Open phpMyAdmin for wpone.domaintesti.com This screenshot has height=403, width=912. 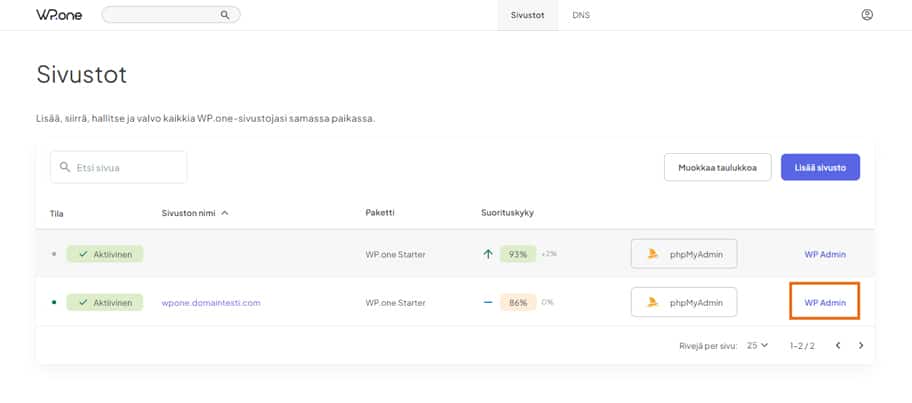pyautogui.click(x=684, y=302)
